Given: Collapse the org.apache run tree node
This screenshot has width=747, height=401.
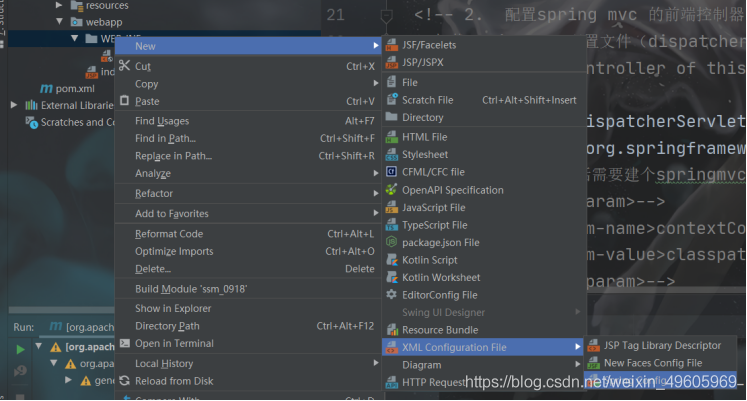Looking at the screenshot, I should [x=39, y=346].
